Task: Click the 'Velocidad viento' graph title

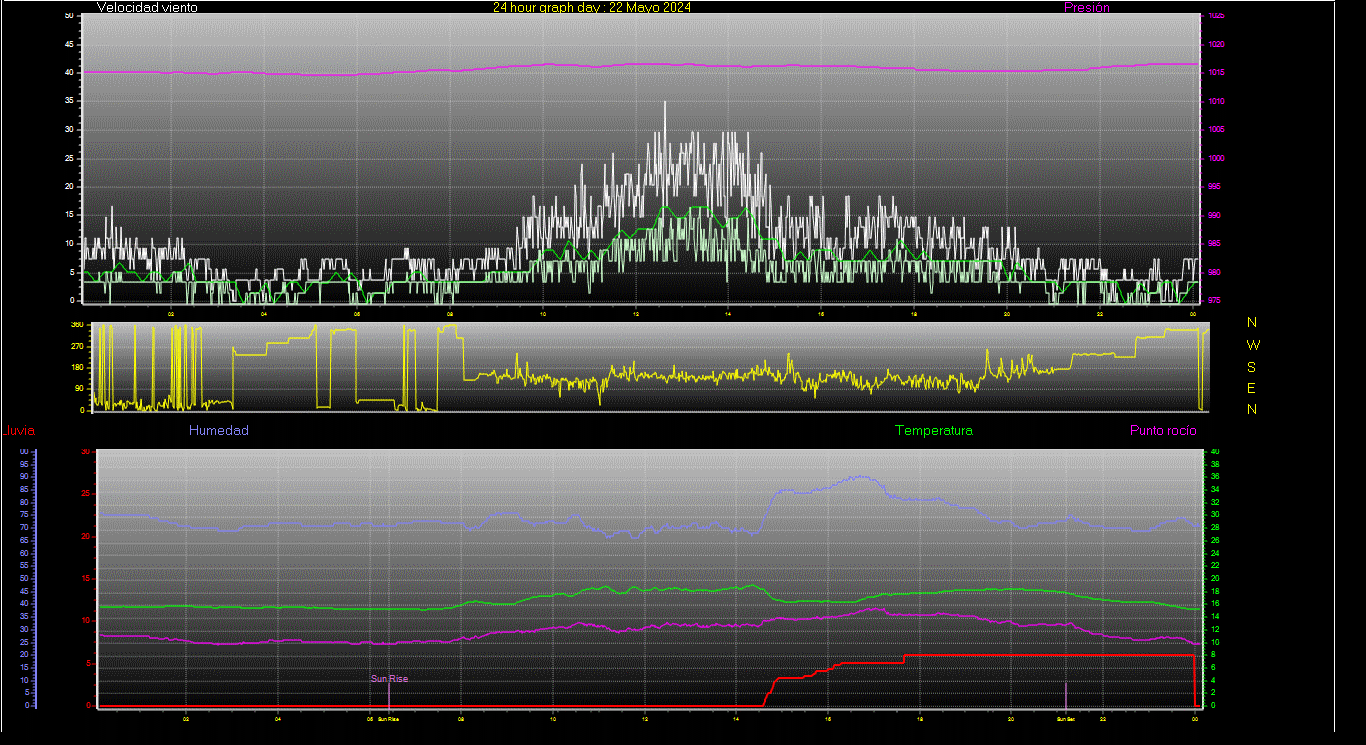Action: click(x=147, y=7)
